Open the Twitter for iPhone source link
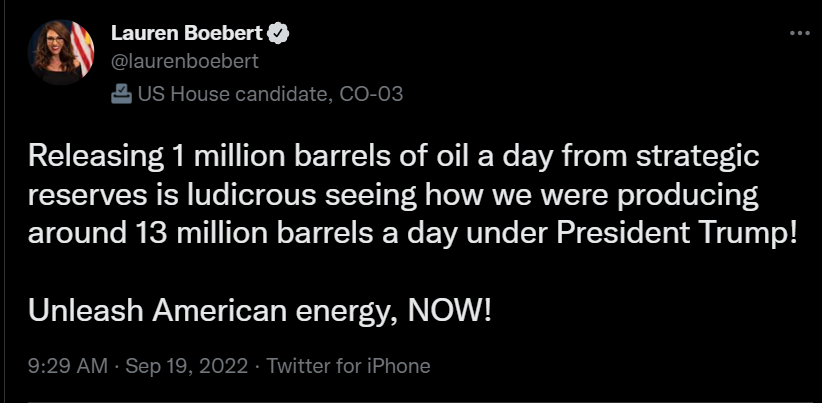The height and width of the screenshot is (403, 822). tap(349, 366)
